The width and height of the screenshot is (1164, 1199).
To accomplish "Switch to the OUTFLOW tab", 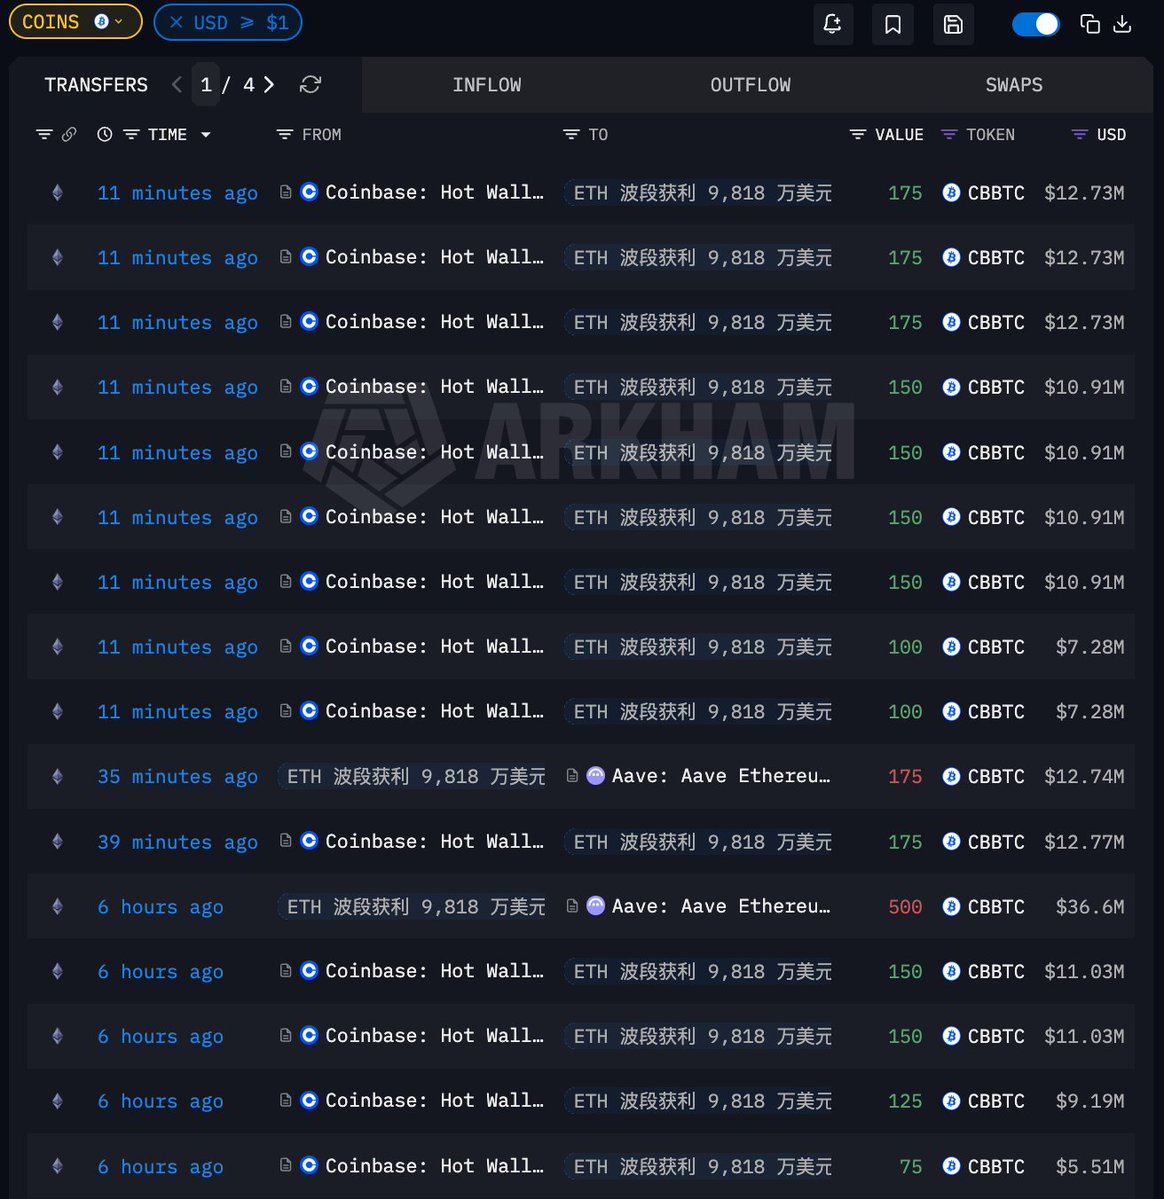I will point(750,85).
